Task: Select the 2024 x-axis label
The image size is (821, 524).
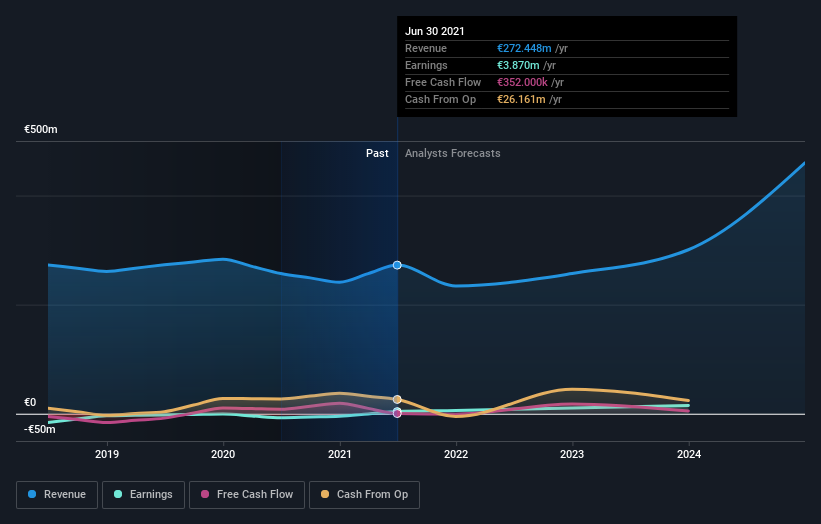Action: (x=689, y=454)
